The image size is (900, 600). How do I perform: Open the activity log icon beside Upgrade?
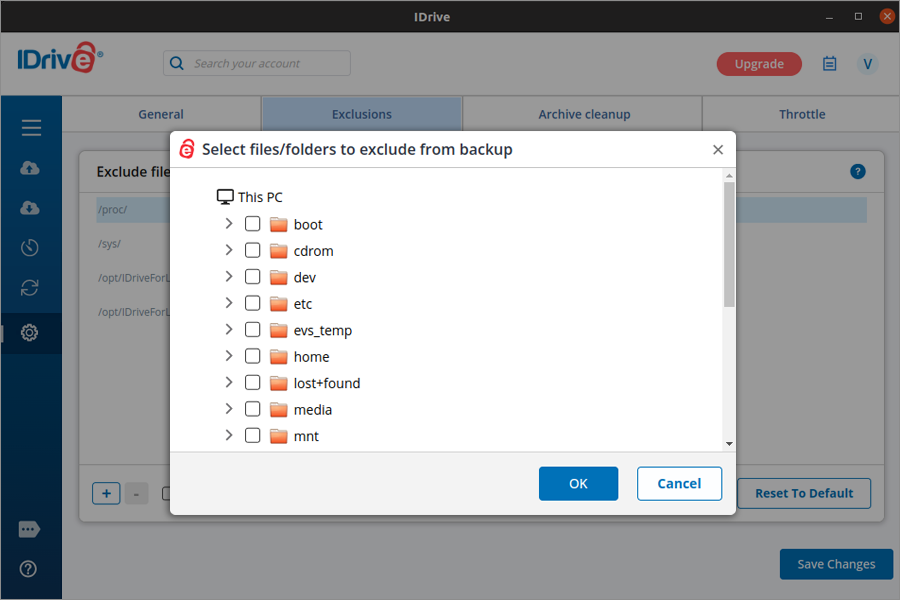[829, 64]
